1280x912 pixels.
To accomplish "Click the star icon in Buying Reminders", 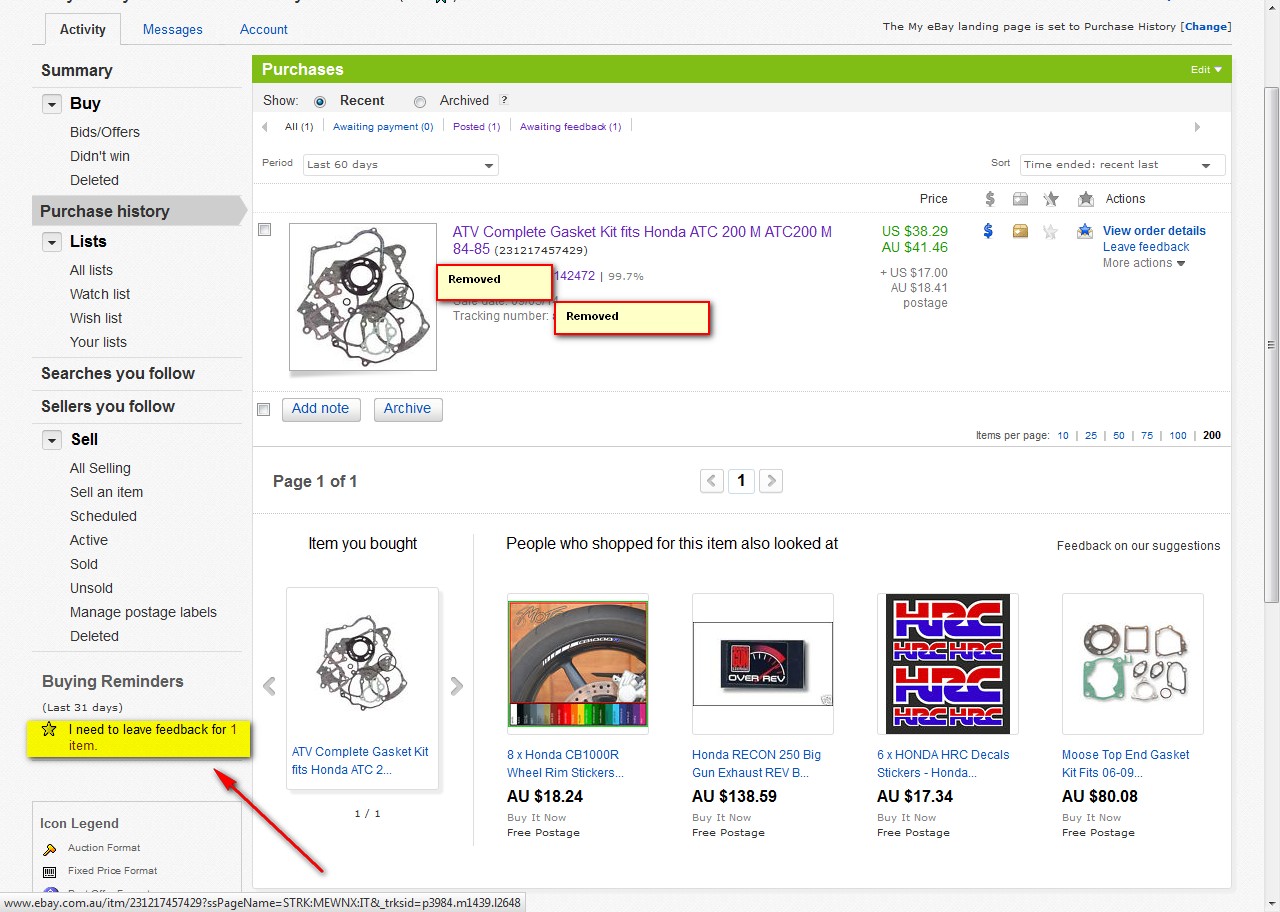I will [x=49, y=730].
